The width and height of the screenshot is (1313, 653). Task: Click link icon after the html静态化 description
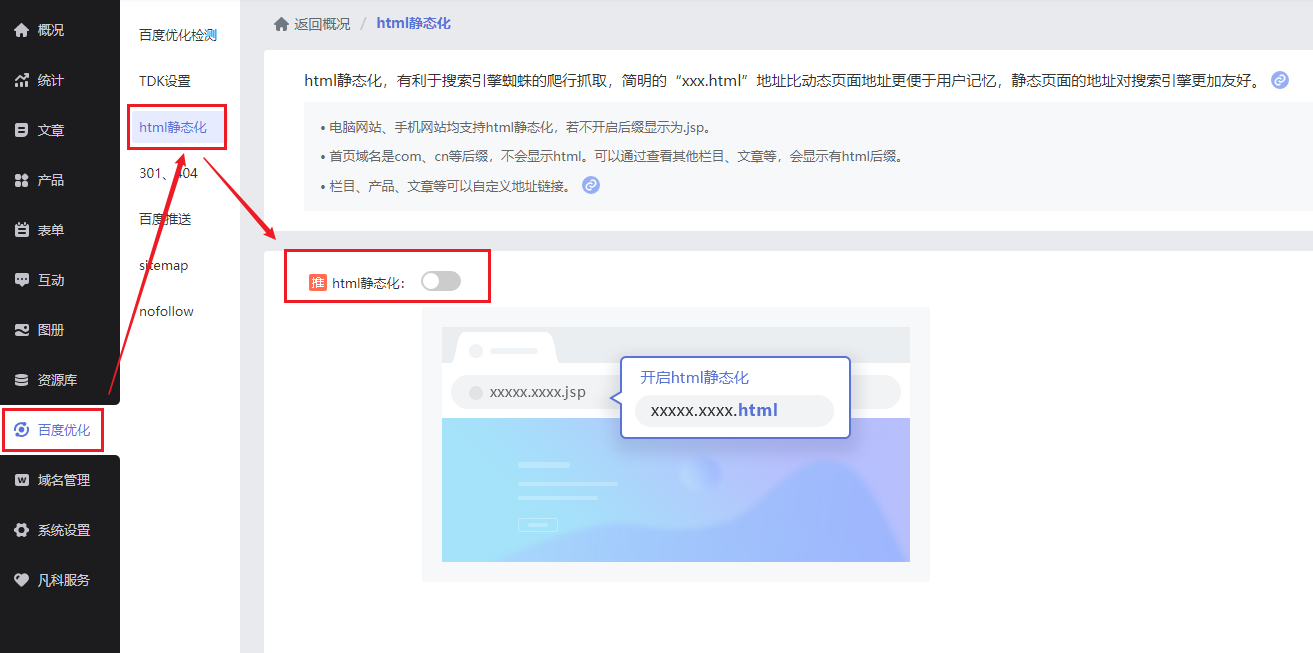click(x=1280, y=80)
